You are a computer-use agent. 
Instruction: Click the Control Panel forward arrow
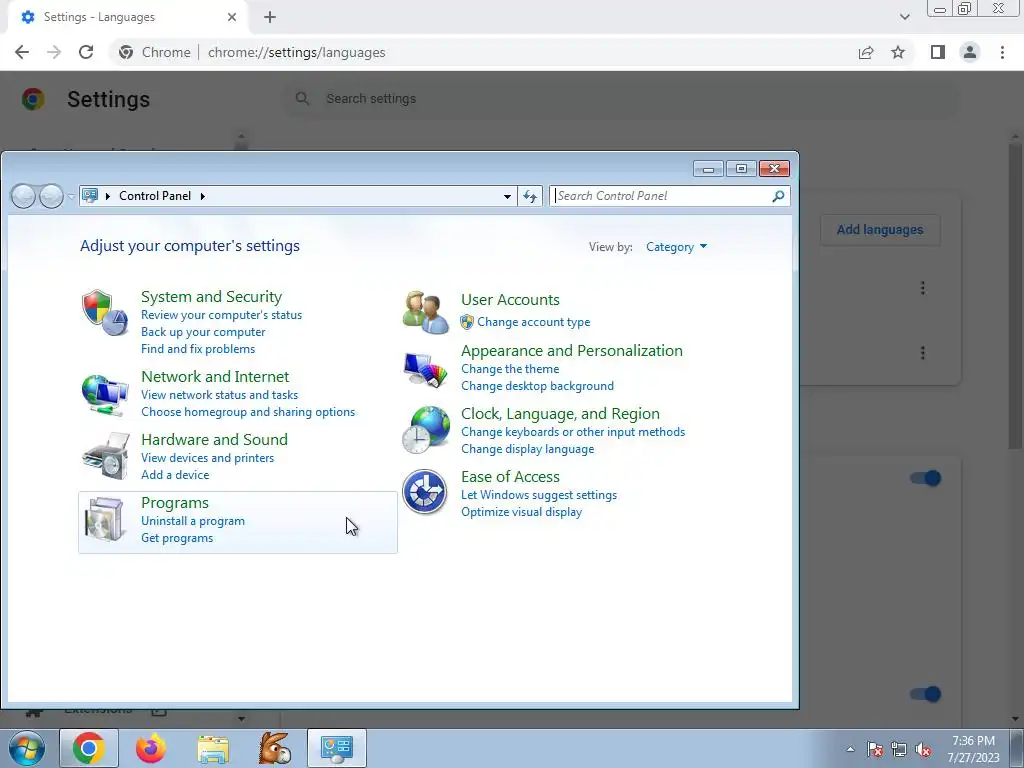51,196
